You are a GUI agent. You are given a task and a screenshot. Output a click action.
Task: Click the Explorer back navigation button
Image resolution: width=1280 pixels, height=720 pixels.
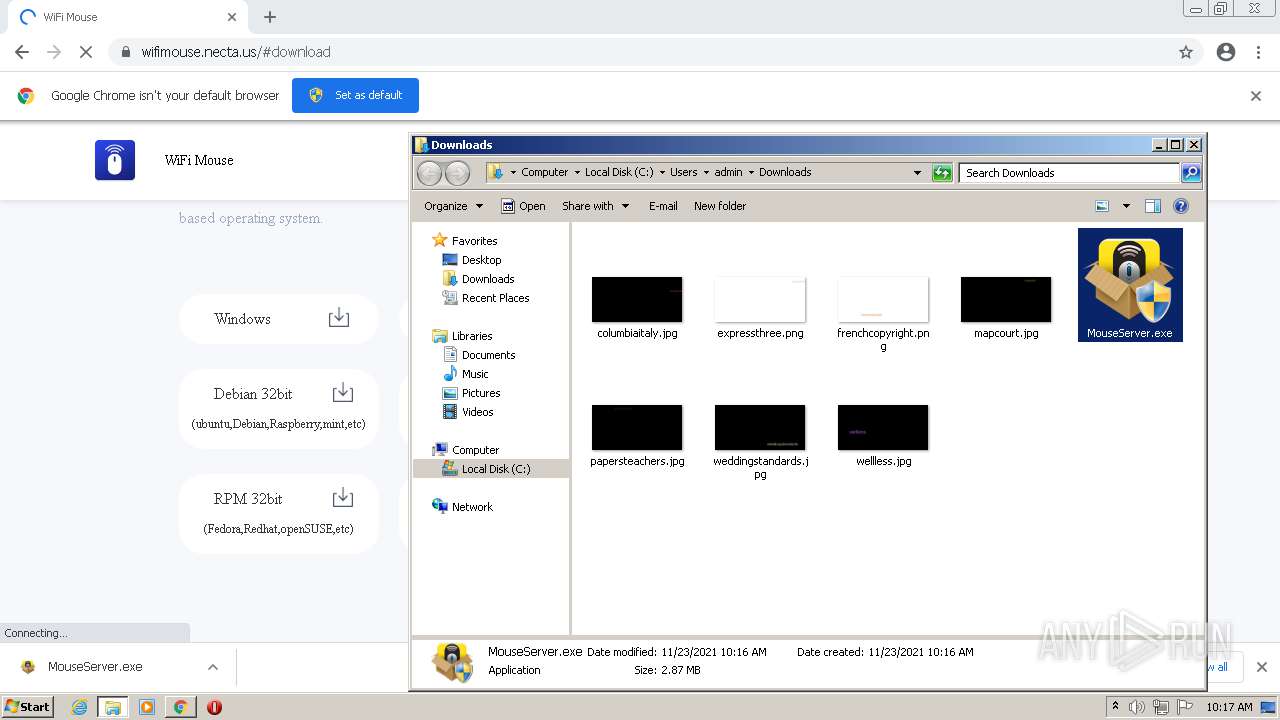(429, 173)
